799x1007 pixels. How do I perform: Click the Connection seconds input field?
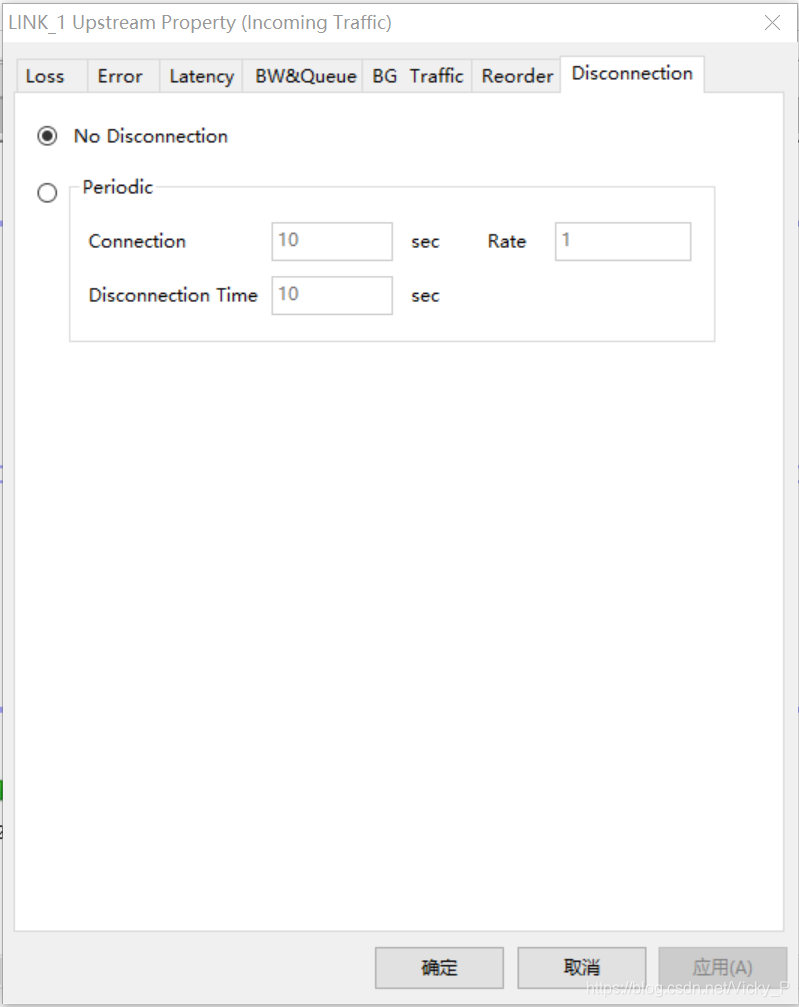(x=332, y=241)
